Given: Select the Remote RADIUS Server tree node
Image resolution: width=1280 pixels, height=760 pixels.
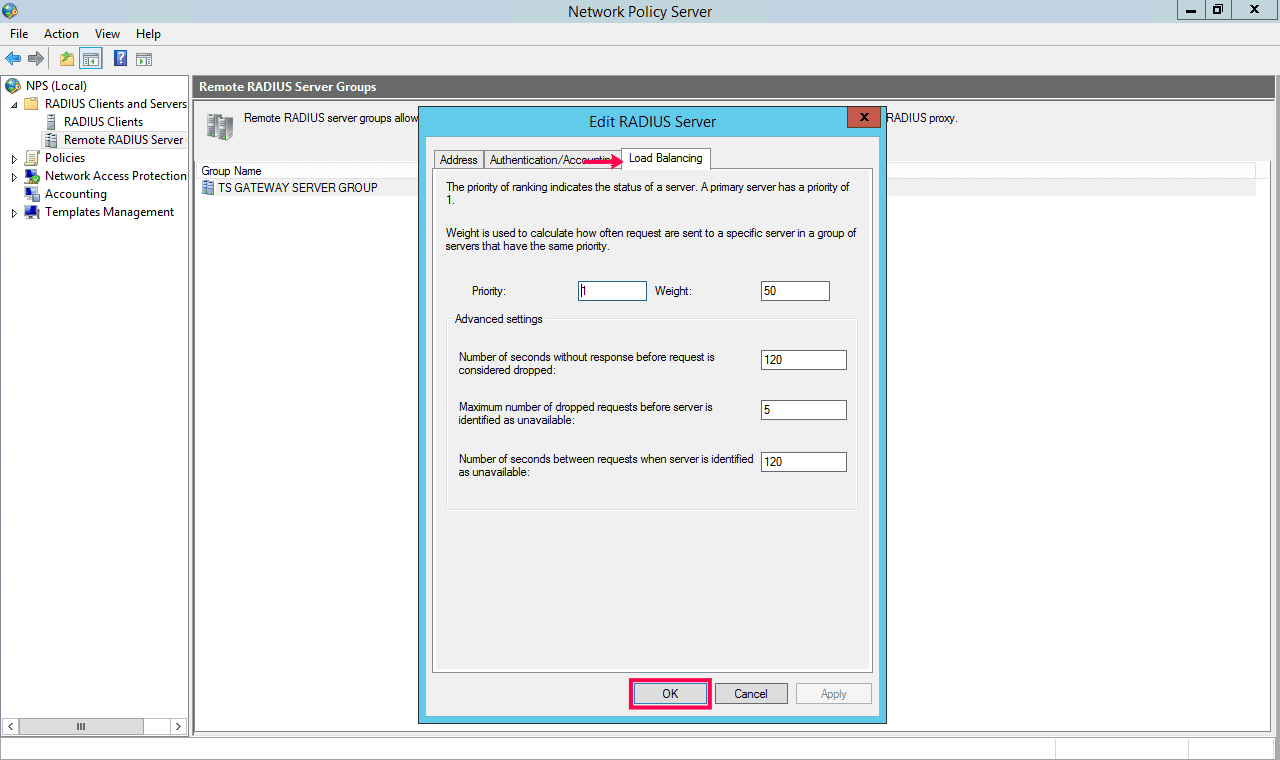Looking at the screenshot, I should (123, 140).
